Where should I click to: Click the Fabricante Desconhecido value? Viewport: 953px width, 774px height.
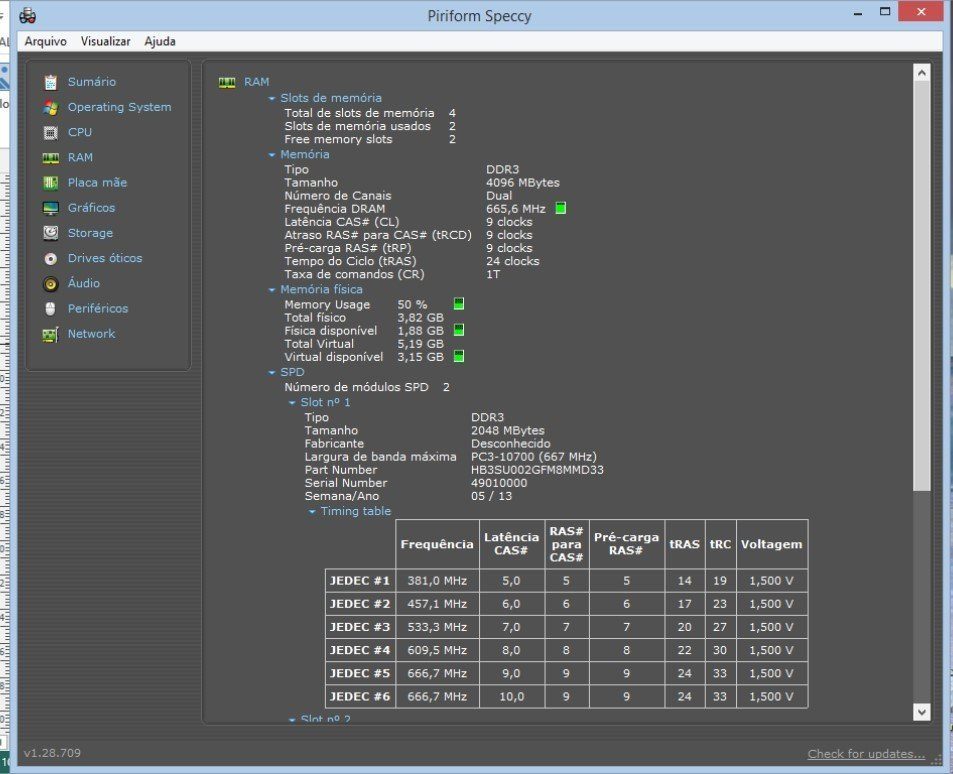point(511,444)
